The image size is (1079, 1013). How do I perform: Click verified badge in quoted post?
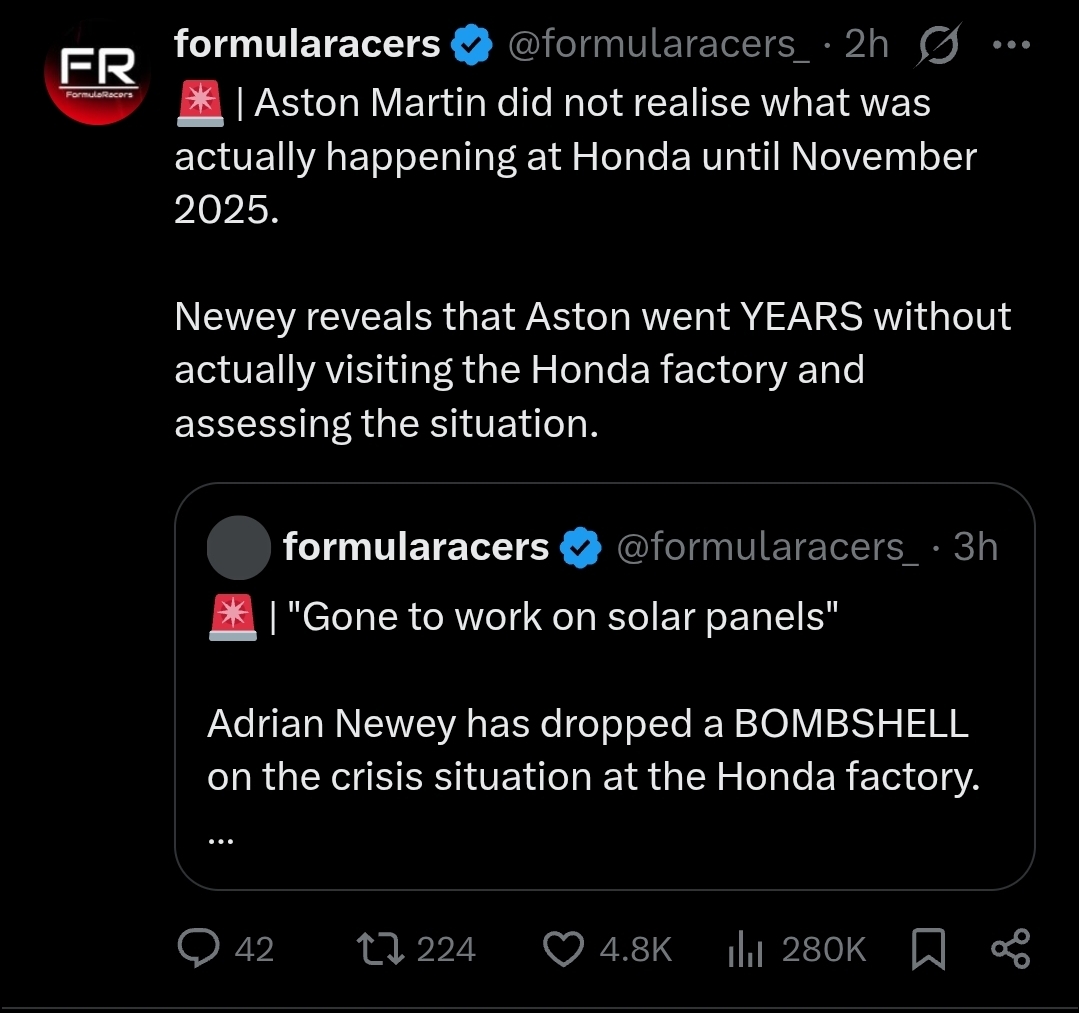[581, 547]
